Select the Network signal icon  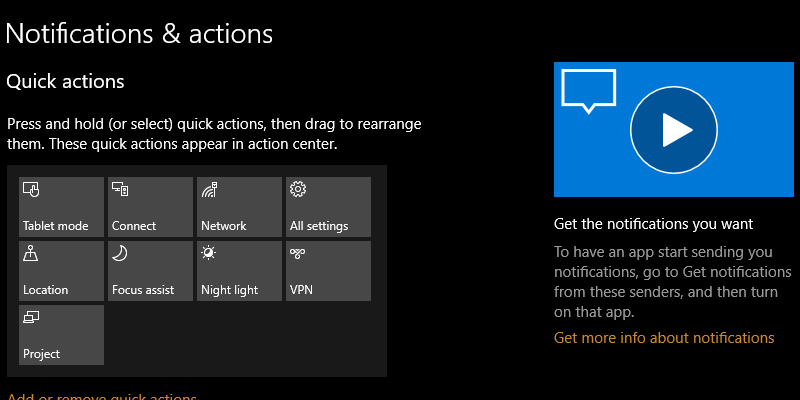tap(208, 189)
